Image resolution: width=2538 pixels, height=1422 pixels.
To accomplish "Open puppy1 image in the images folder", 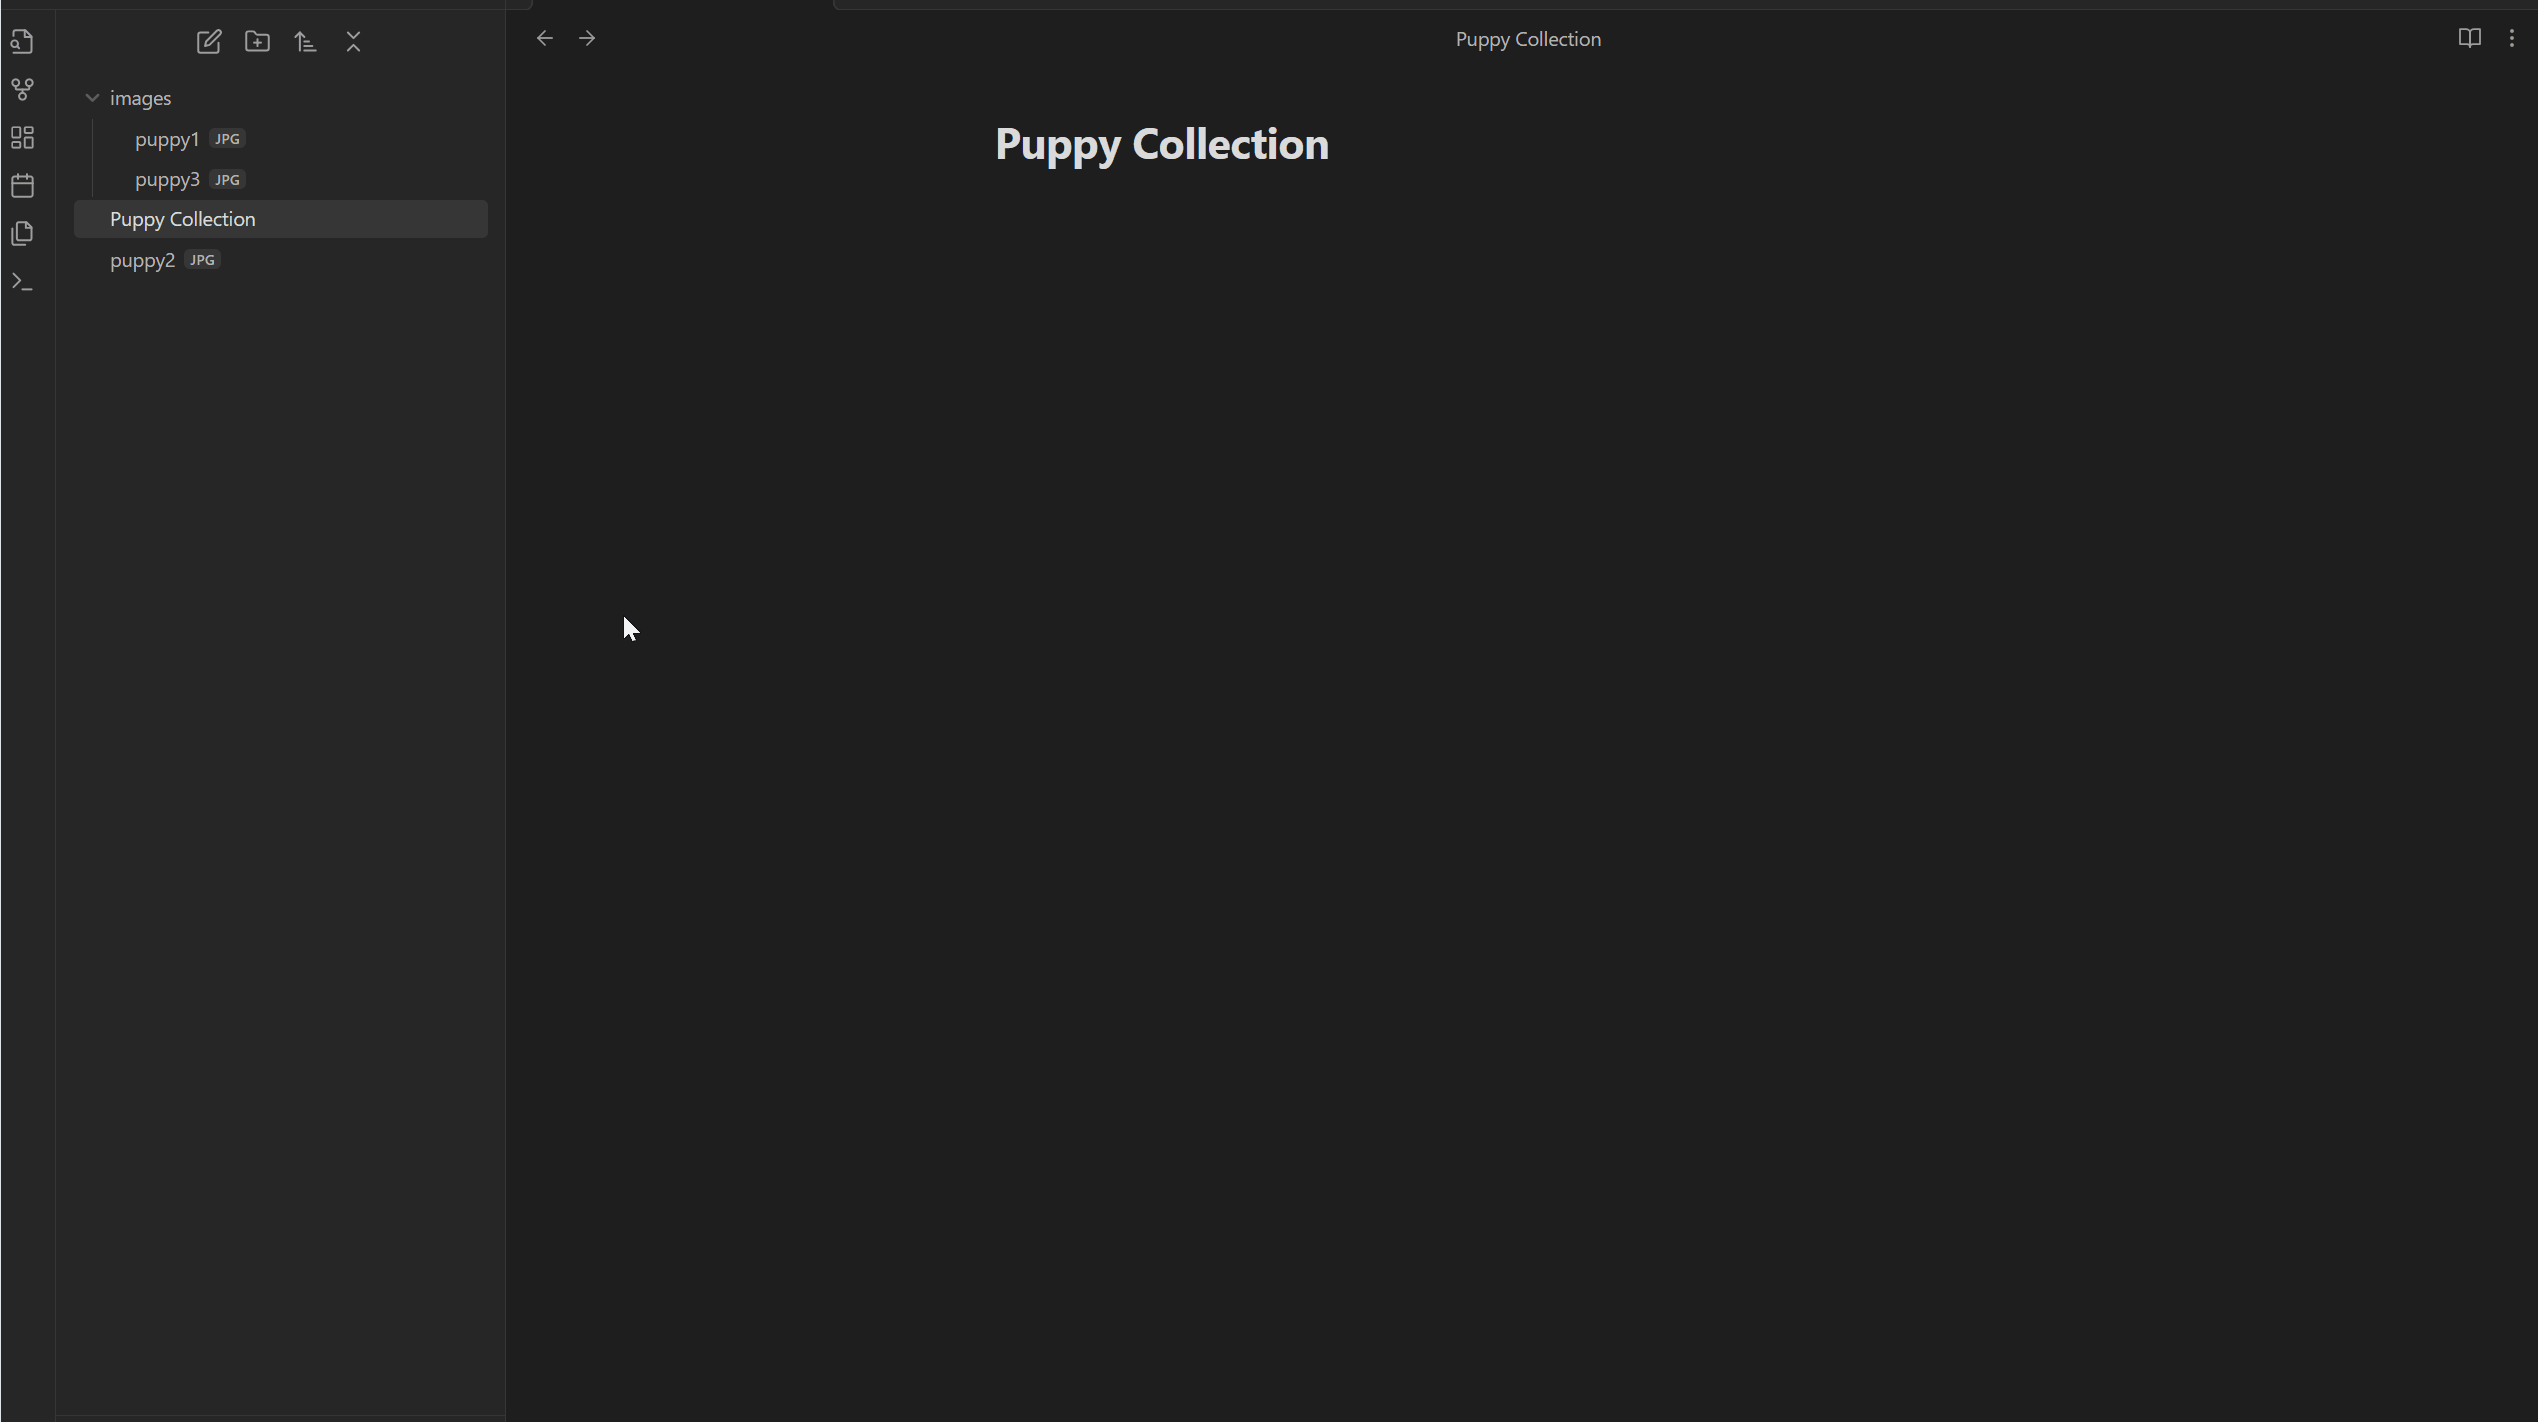I will click(x=168, y=139).
